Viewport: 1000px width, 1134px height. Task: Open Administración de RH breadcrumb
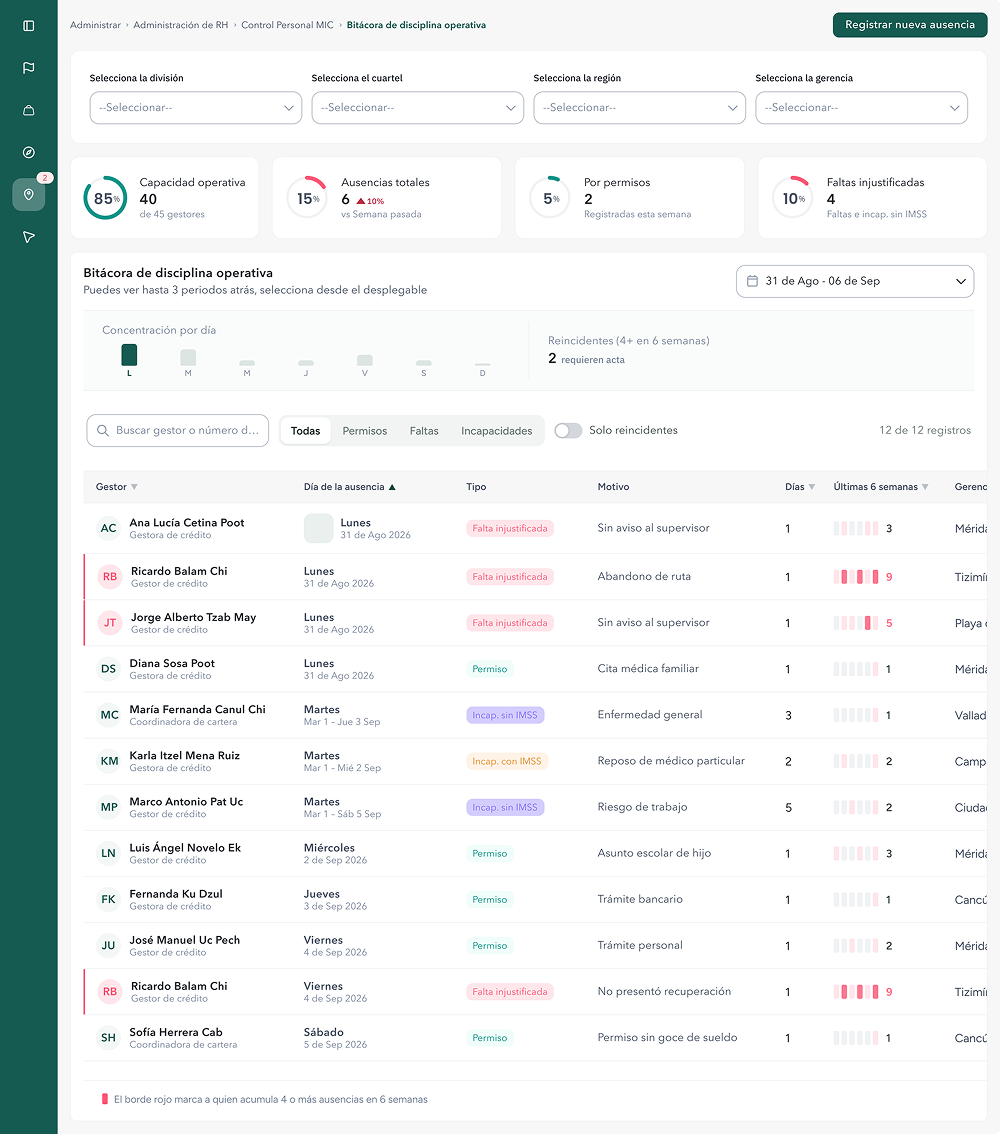coord(181,25)
